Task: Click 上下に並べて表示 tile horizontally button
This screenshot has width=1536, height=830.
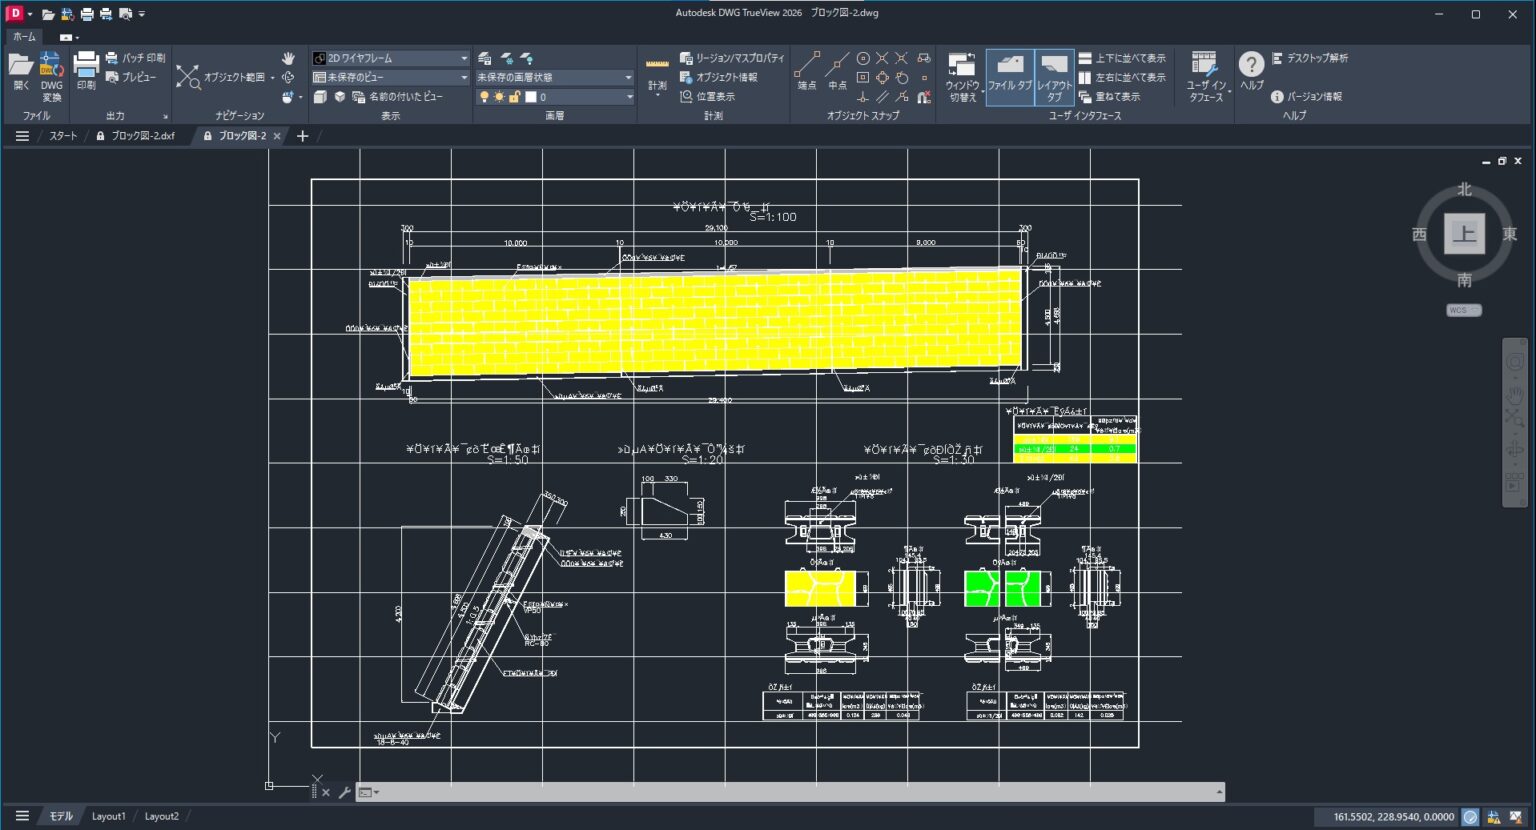Action: coord(1122,58)
